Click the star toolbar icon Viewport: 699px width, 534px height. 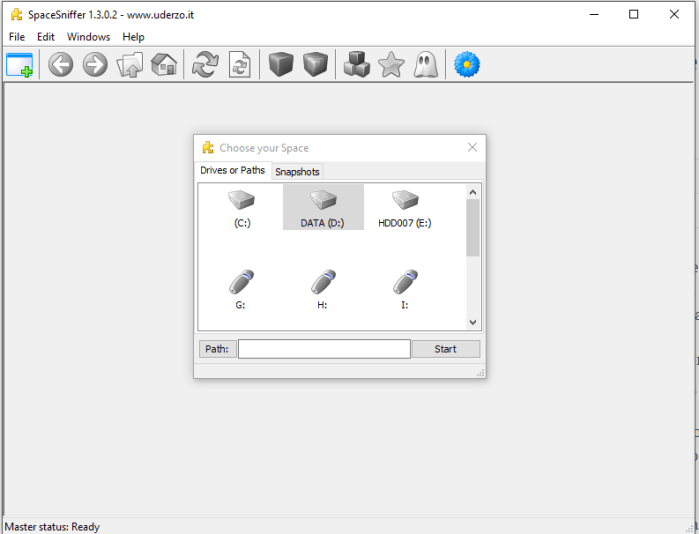click(391, 65)
